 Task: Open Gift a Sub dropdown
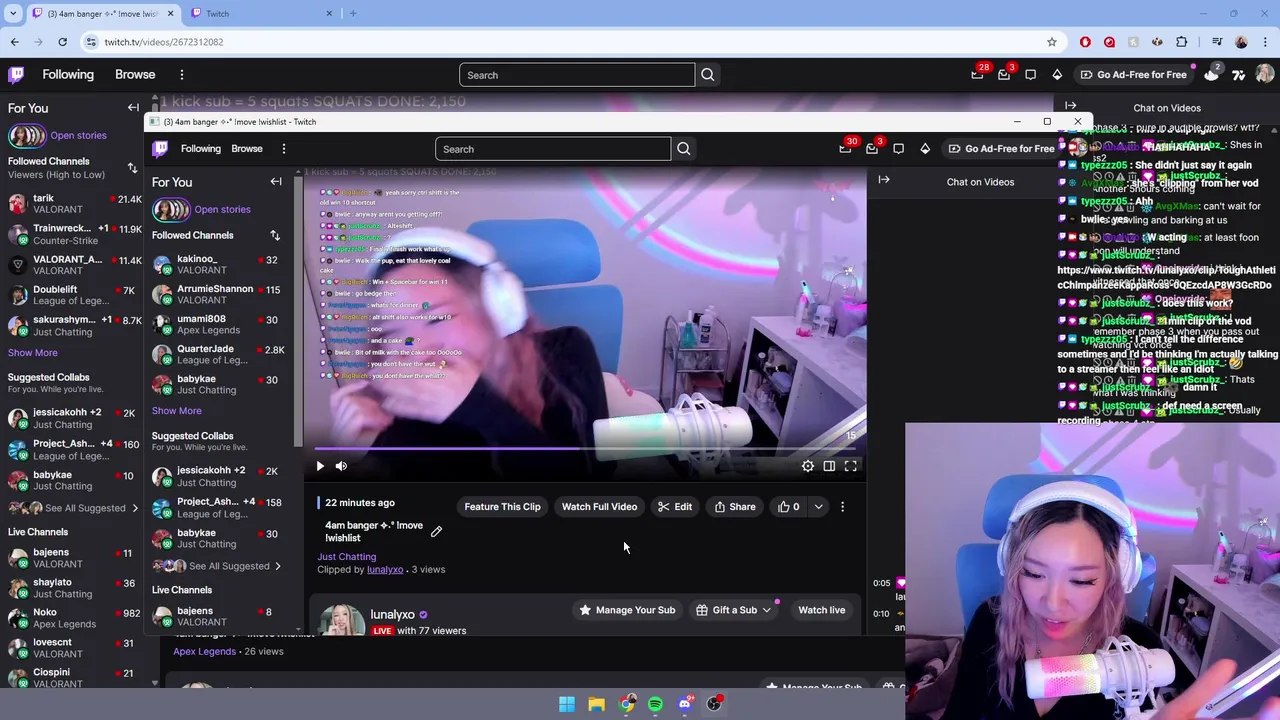click(x=735, y=610)
